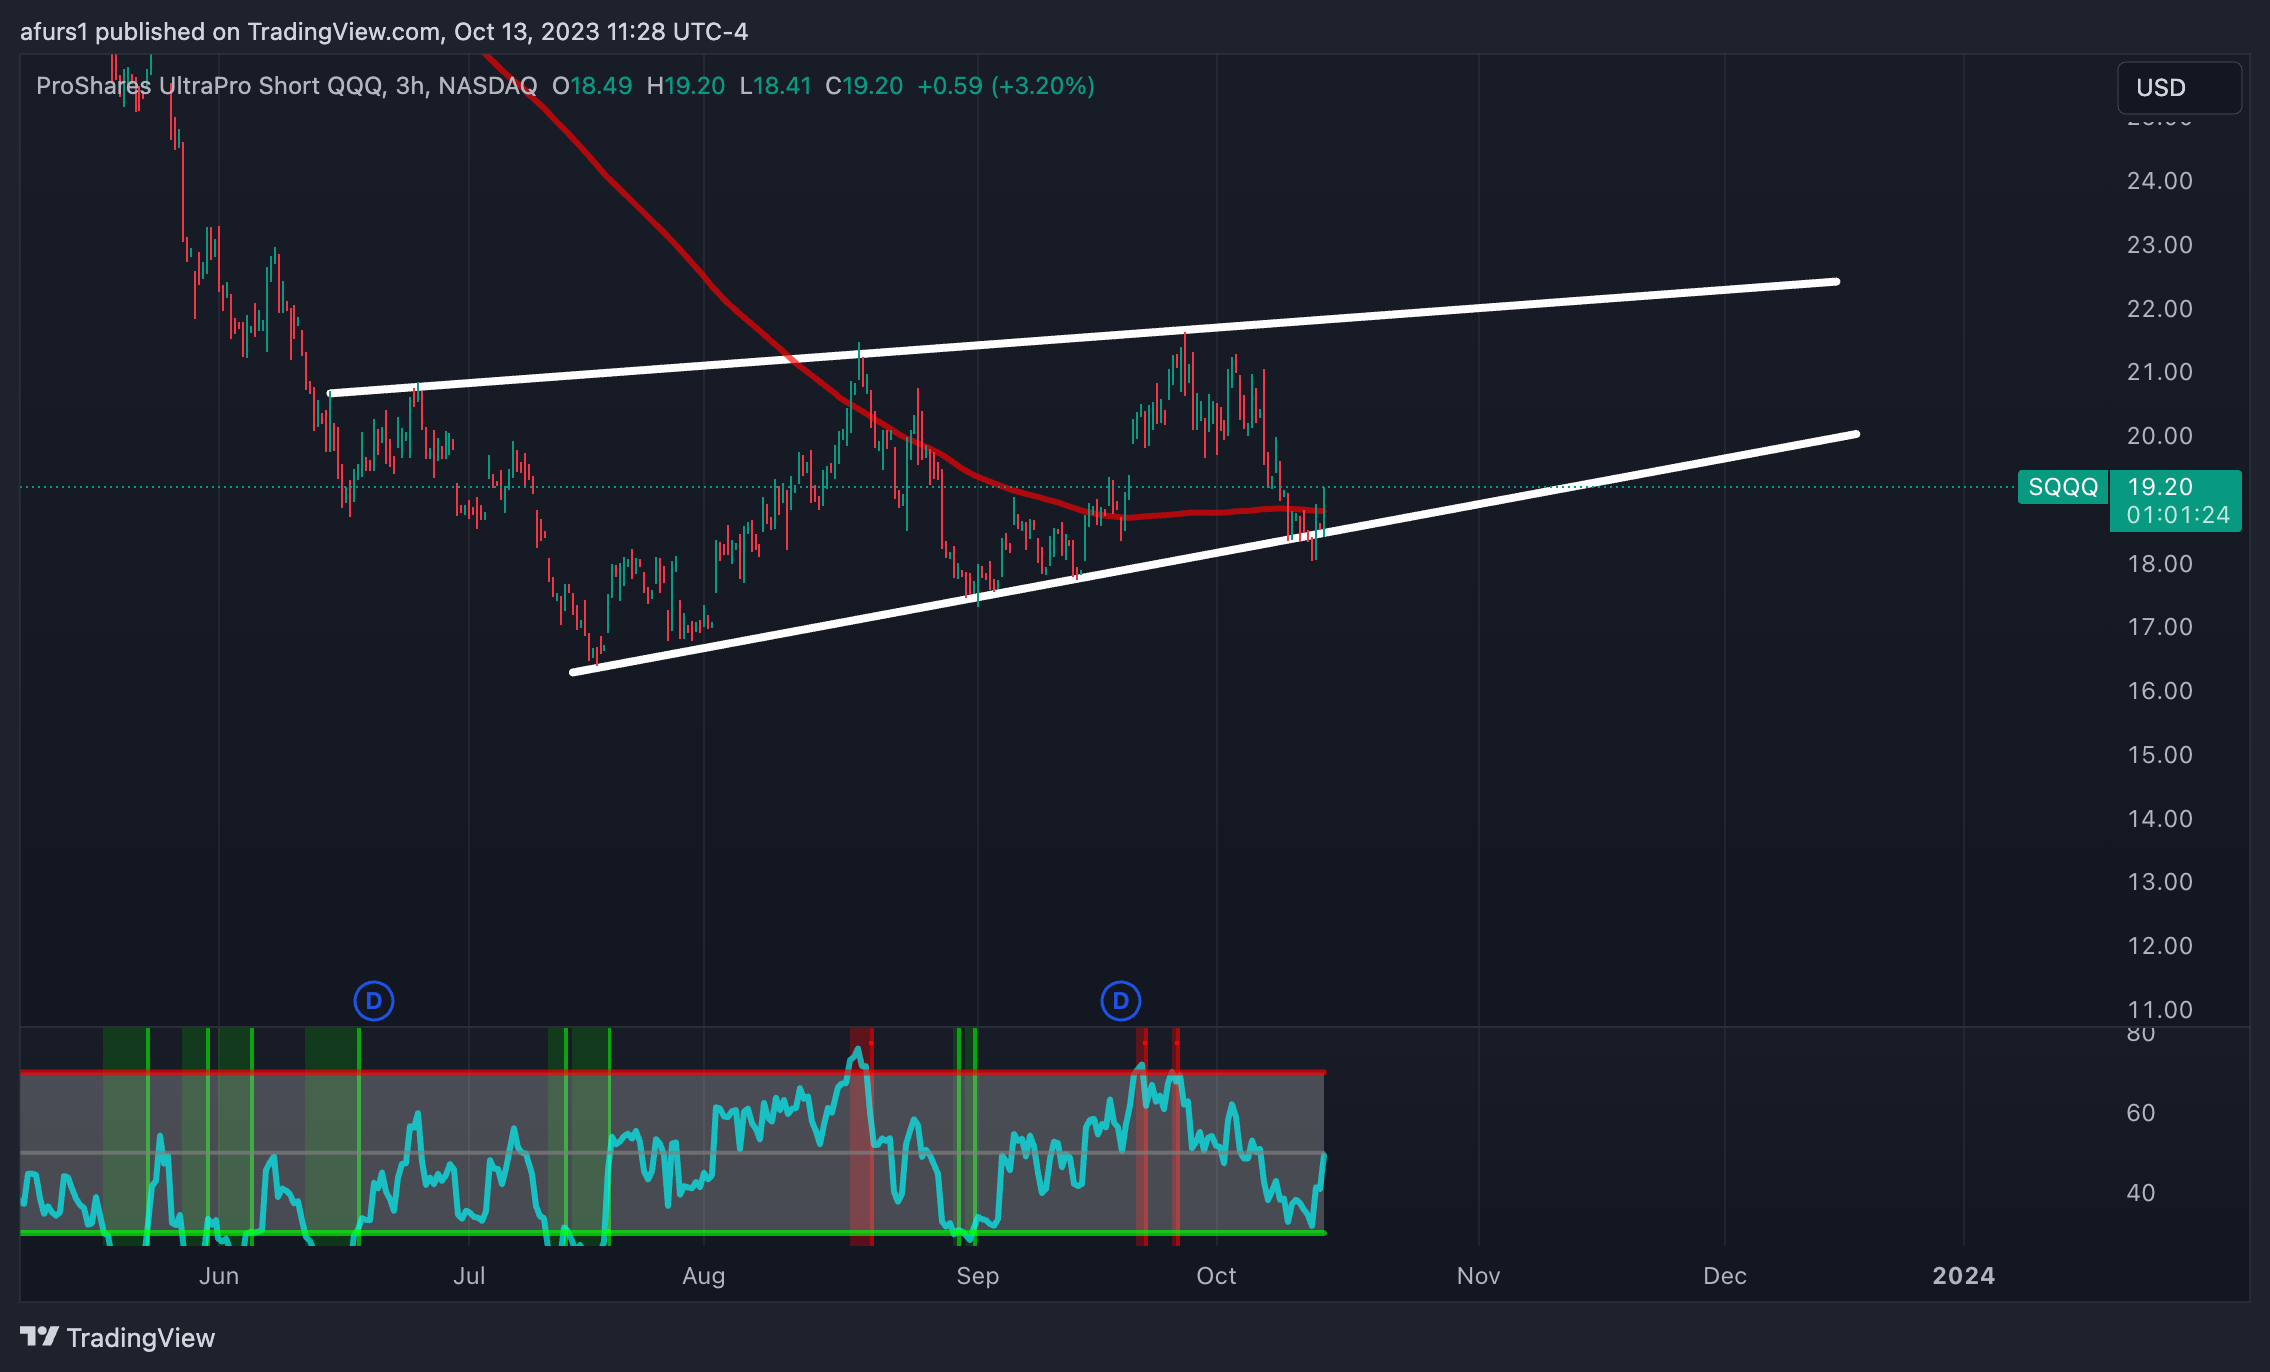The width and height of the screenshot is (2270, 1372).
Task: Click the Jun dividend D marker
Action: pyautogui.click(x=374, y=1000)
